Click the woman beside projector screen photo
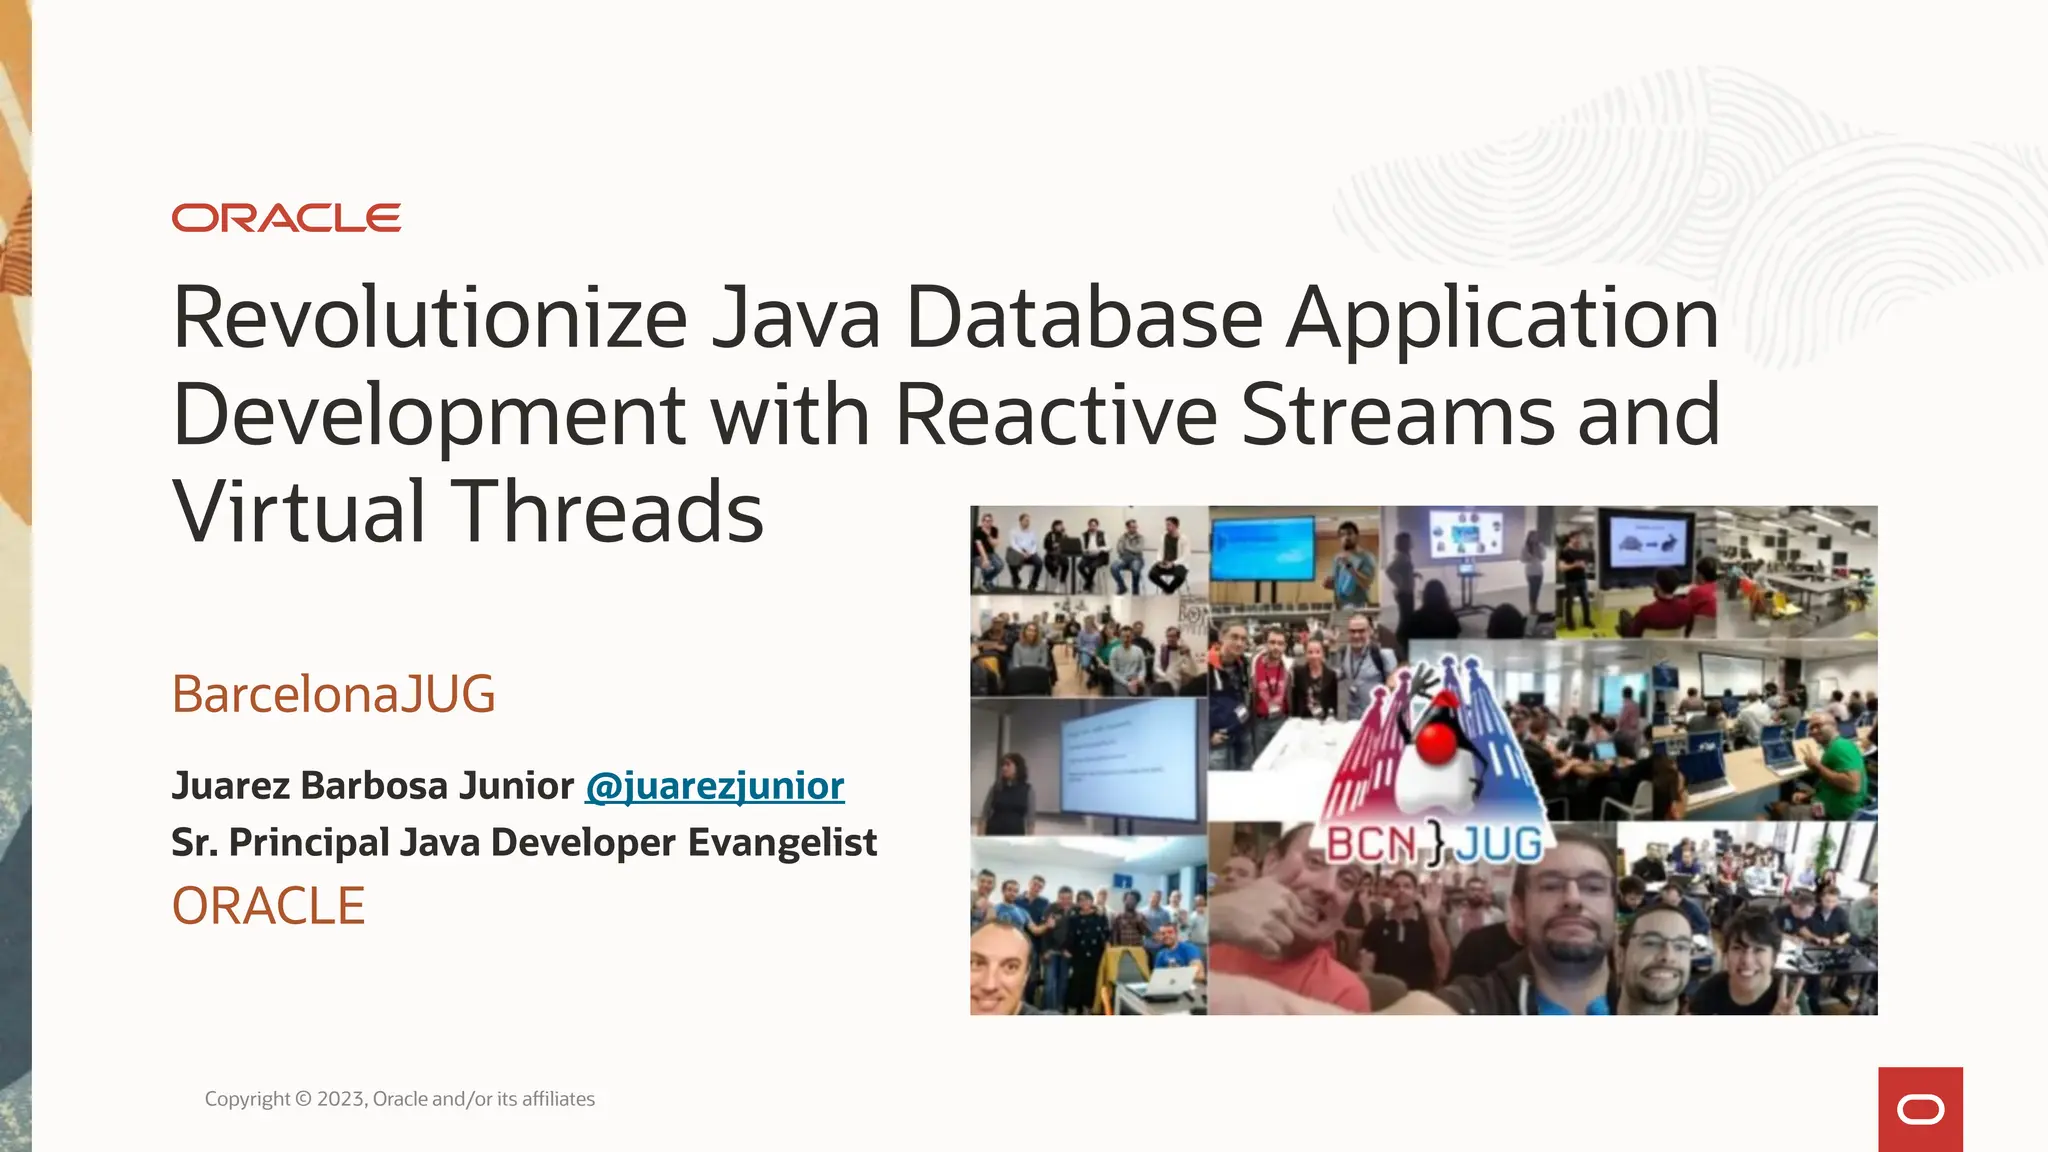 1088,765
